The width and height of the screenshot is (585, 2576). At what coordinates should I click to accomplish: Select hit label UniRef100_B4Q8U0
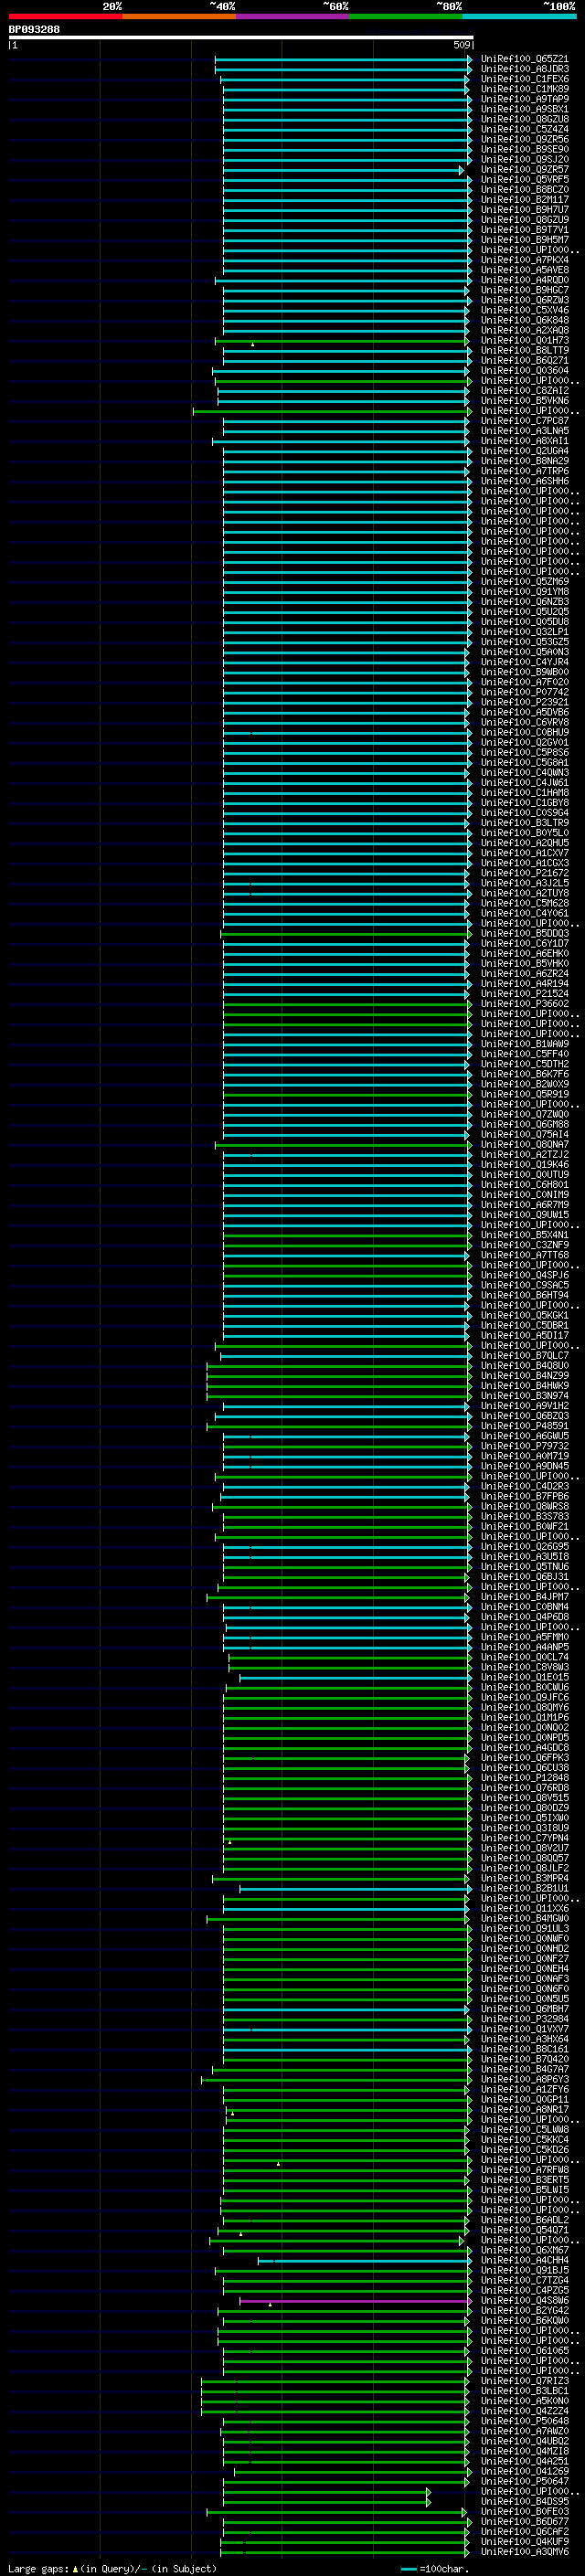pos(525,1366)
